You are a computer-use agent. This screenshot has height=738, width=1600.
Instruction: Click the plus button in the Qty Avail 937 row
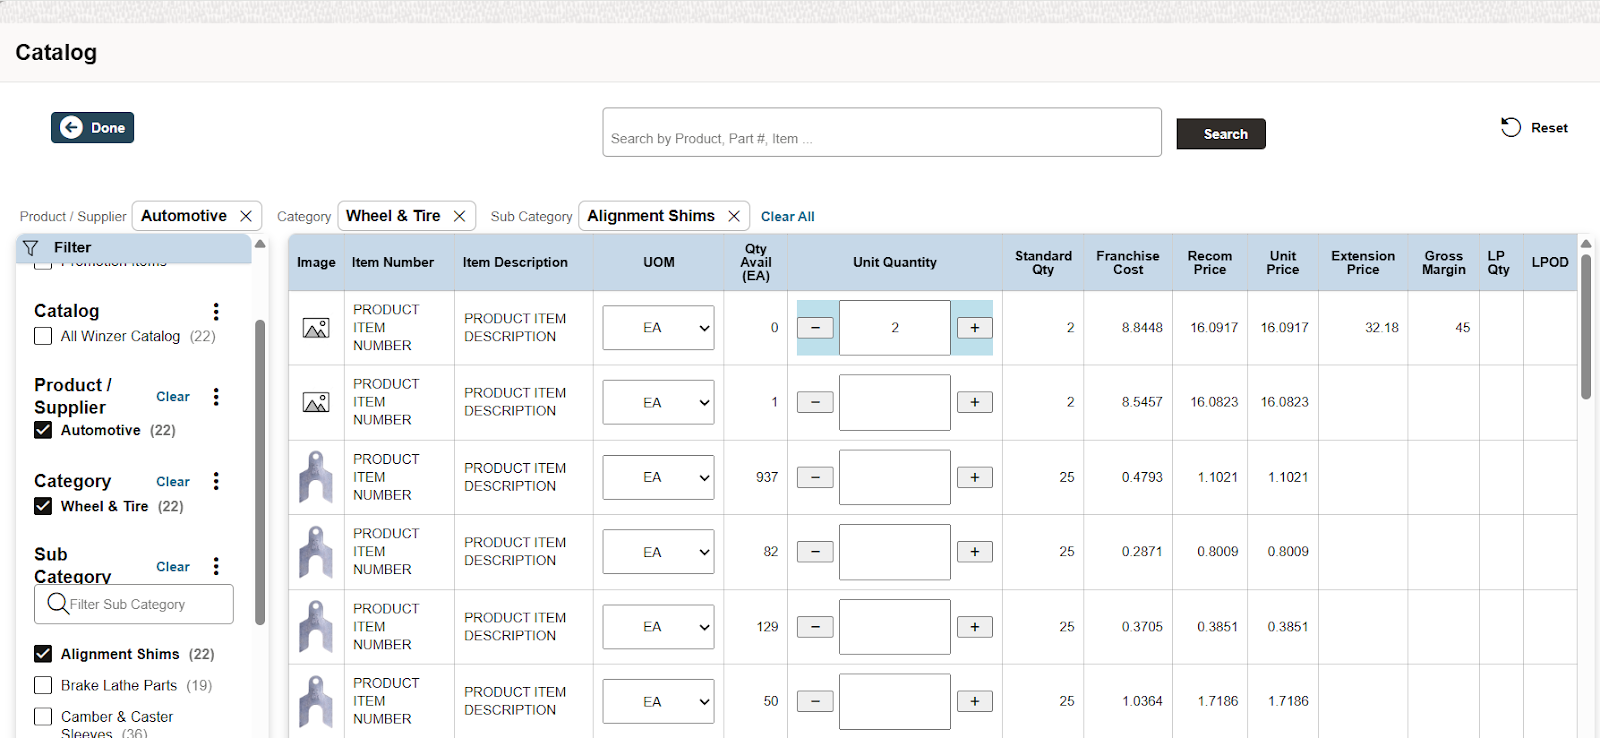click(x=975, y=477)
